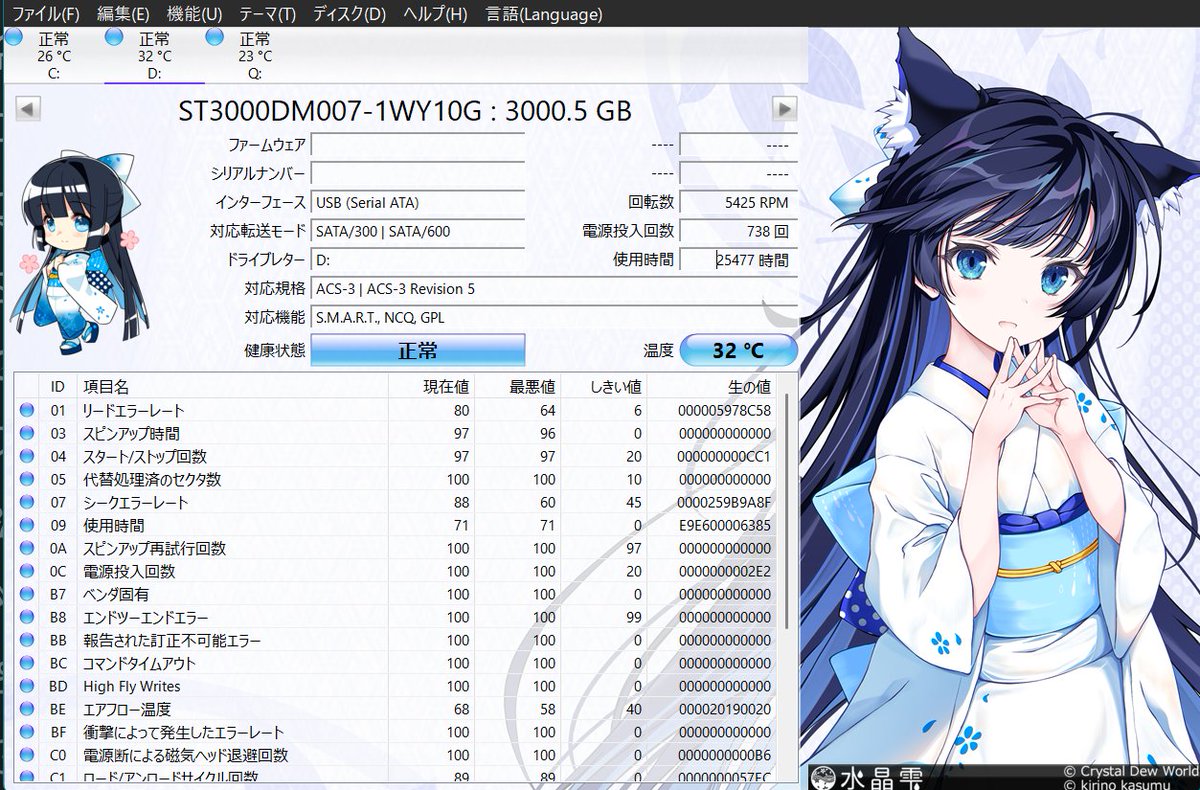
Task: Click the transfer mode field SATA/300 | SATA/600
Action: tap(418, 232)
